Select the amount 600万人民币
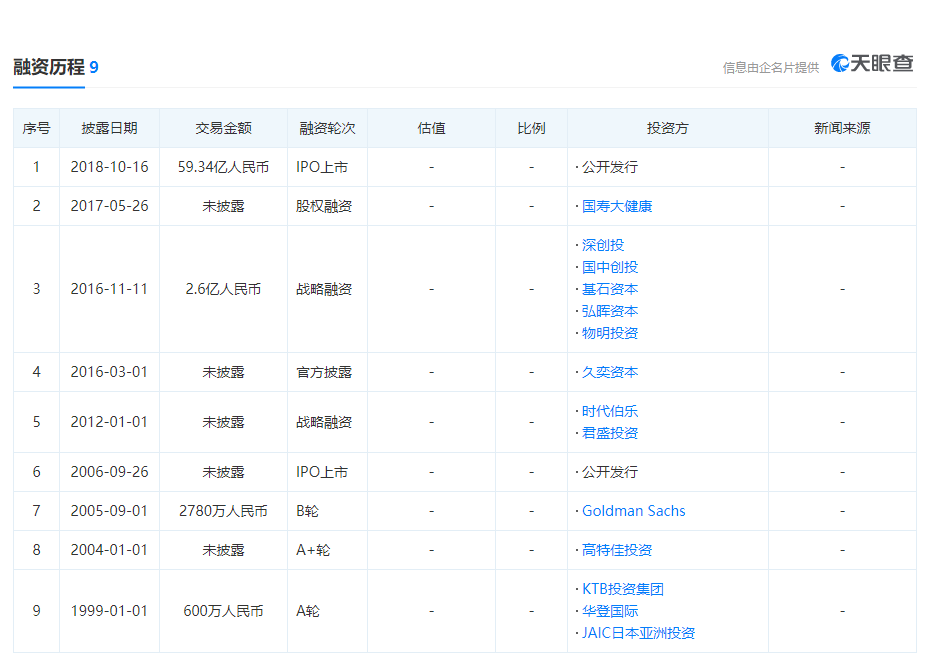926x660 pixels. coord(223,611)
